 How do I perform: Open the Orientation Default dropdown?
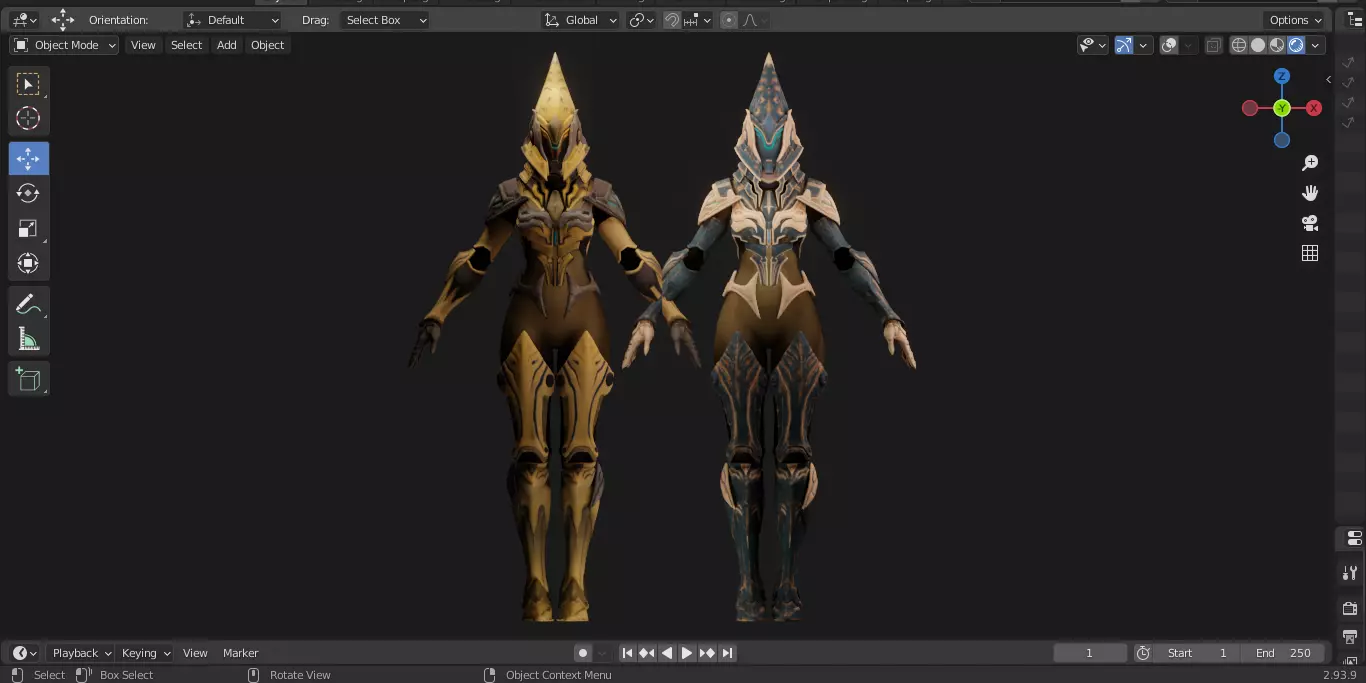[233, 20]
